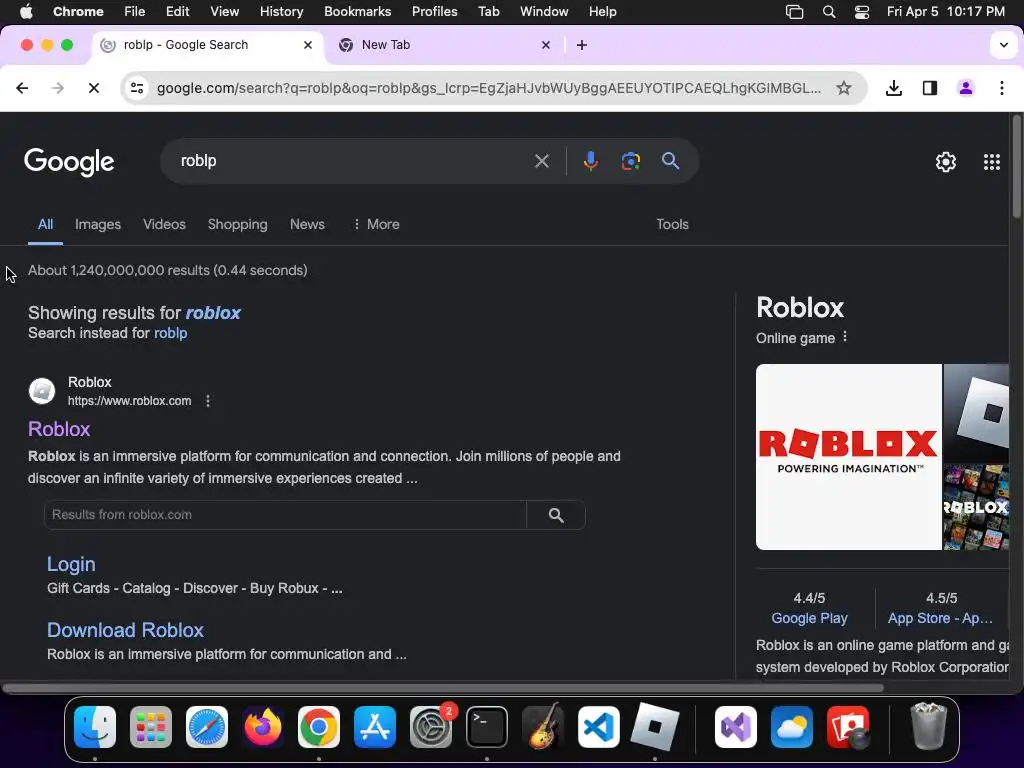Click the address bar URL
1024x768 pixels.
488,88
